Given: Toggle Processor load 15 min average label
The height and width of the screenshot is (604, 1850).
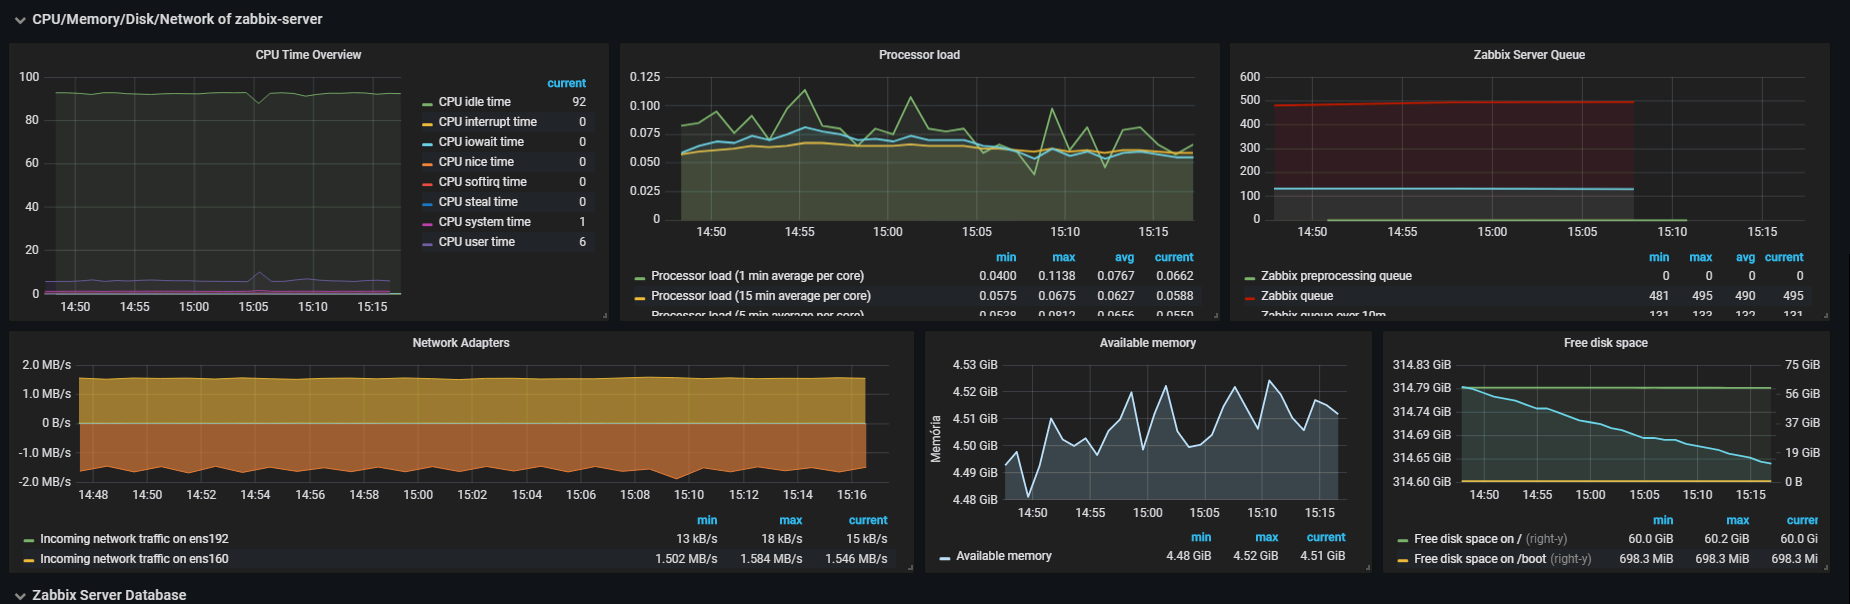Looking at the screenshot, I should coord(760,296).
